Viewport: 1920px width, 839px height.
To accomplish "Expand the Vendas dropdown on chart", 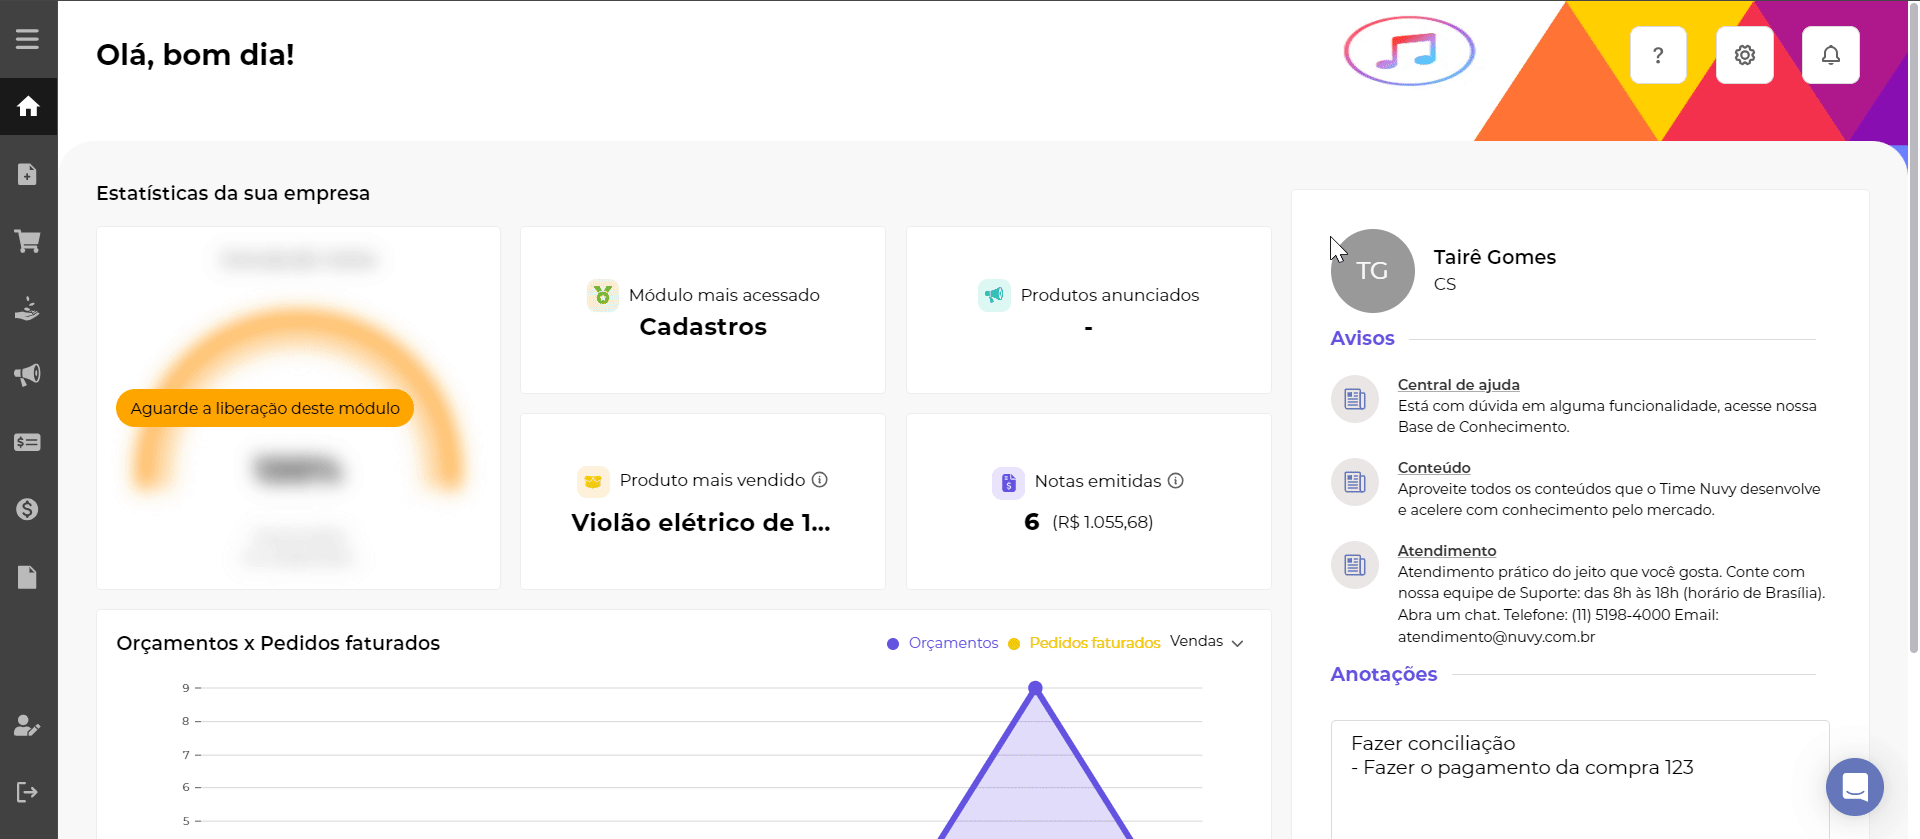I will (x=1206, y=642).
